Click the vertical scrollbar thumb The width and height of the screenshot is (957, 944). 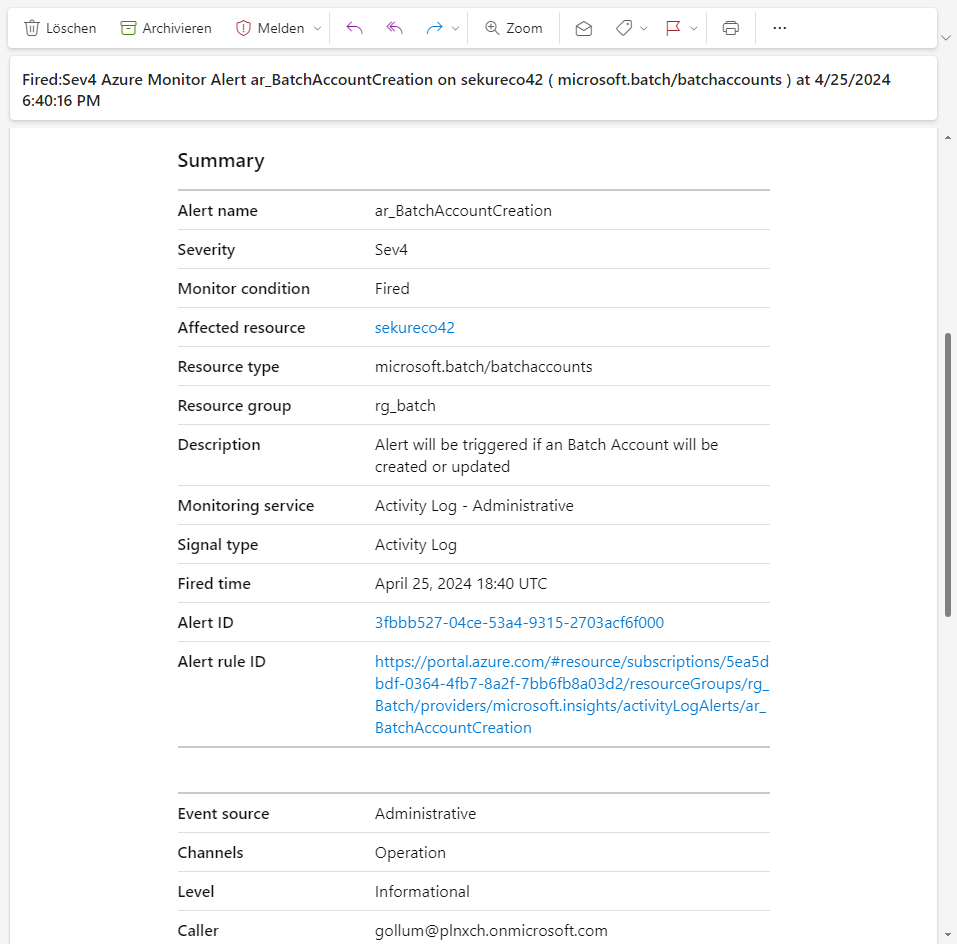tap(948, 475)
